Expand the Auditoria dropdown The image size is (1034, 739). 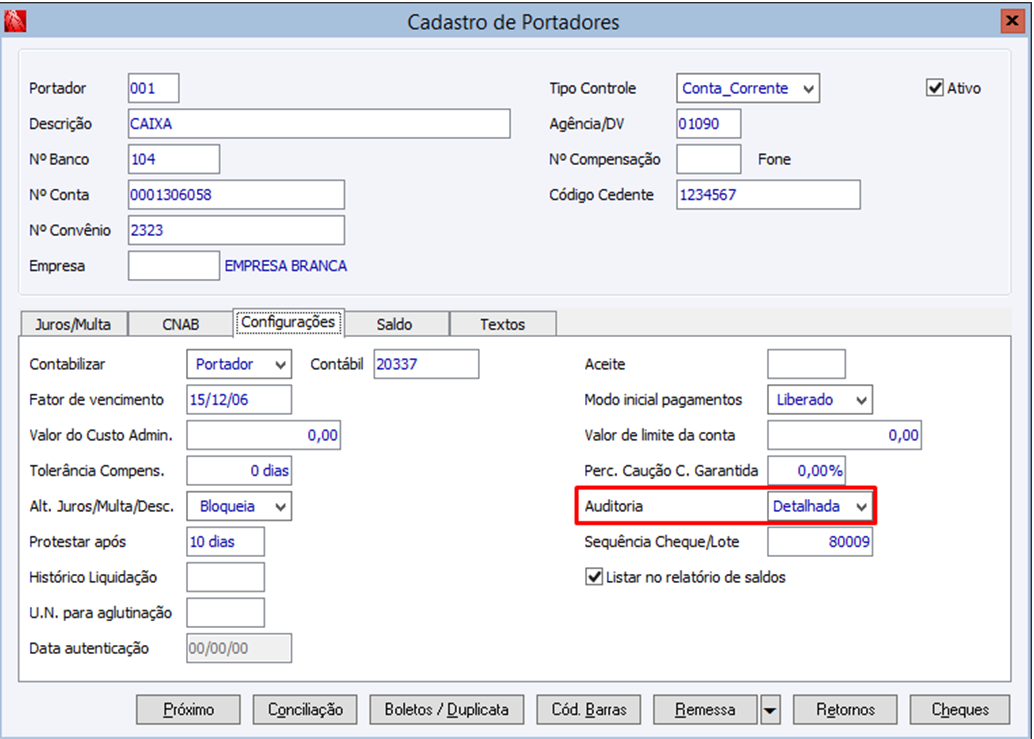[820, 506]
